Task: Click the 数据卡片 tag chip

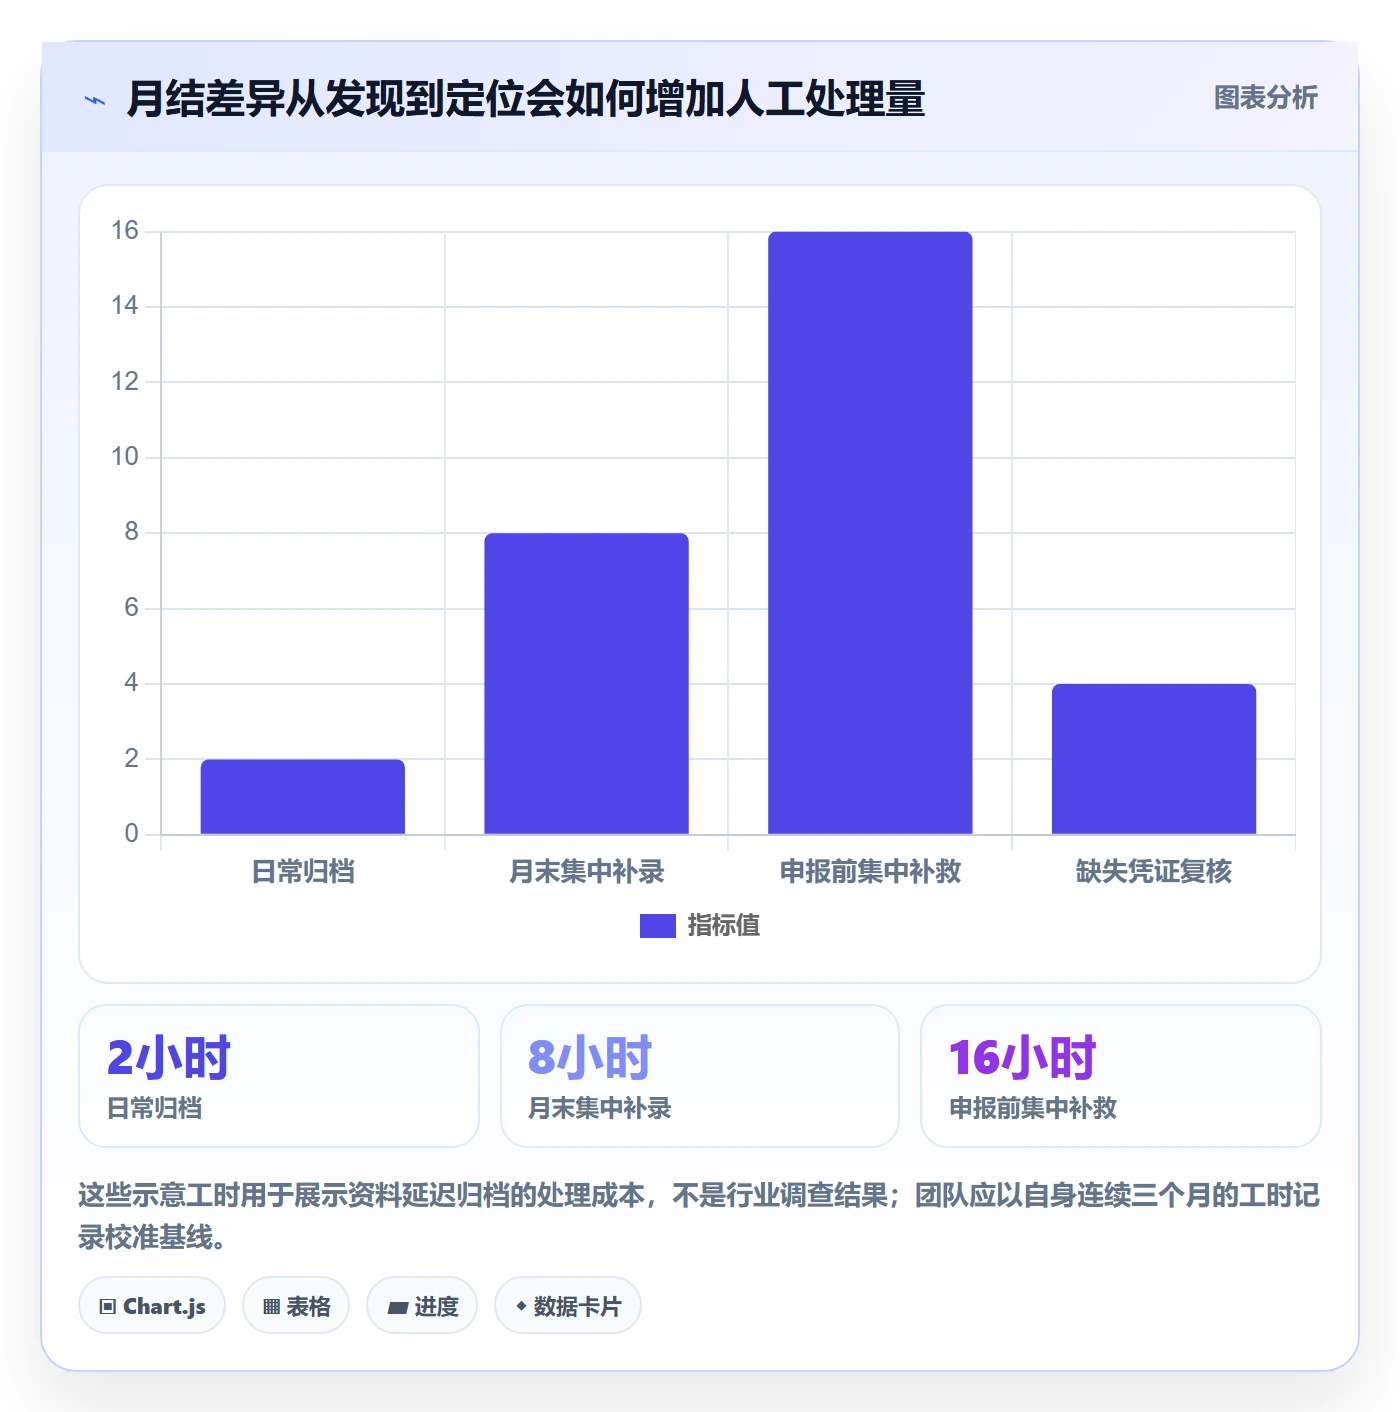Action: click(x=568, y=1306)
